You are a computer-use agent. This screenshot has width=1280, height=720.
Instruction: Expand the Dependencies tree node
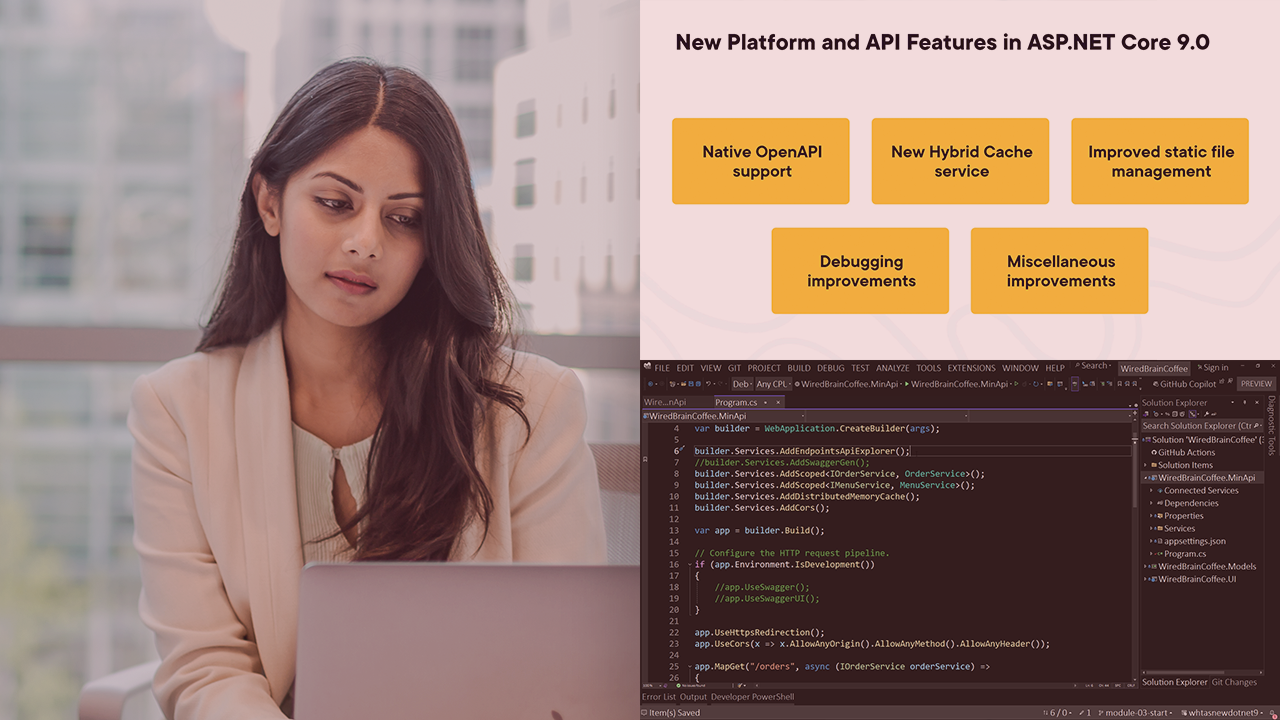[1151, 503]
